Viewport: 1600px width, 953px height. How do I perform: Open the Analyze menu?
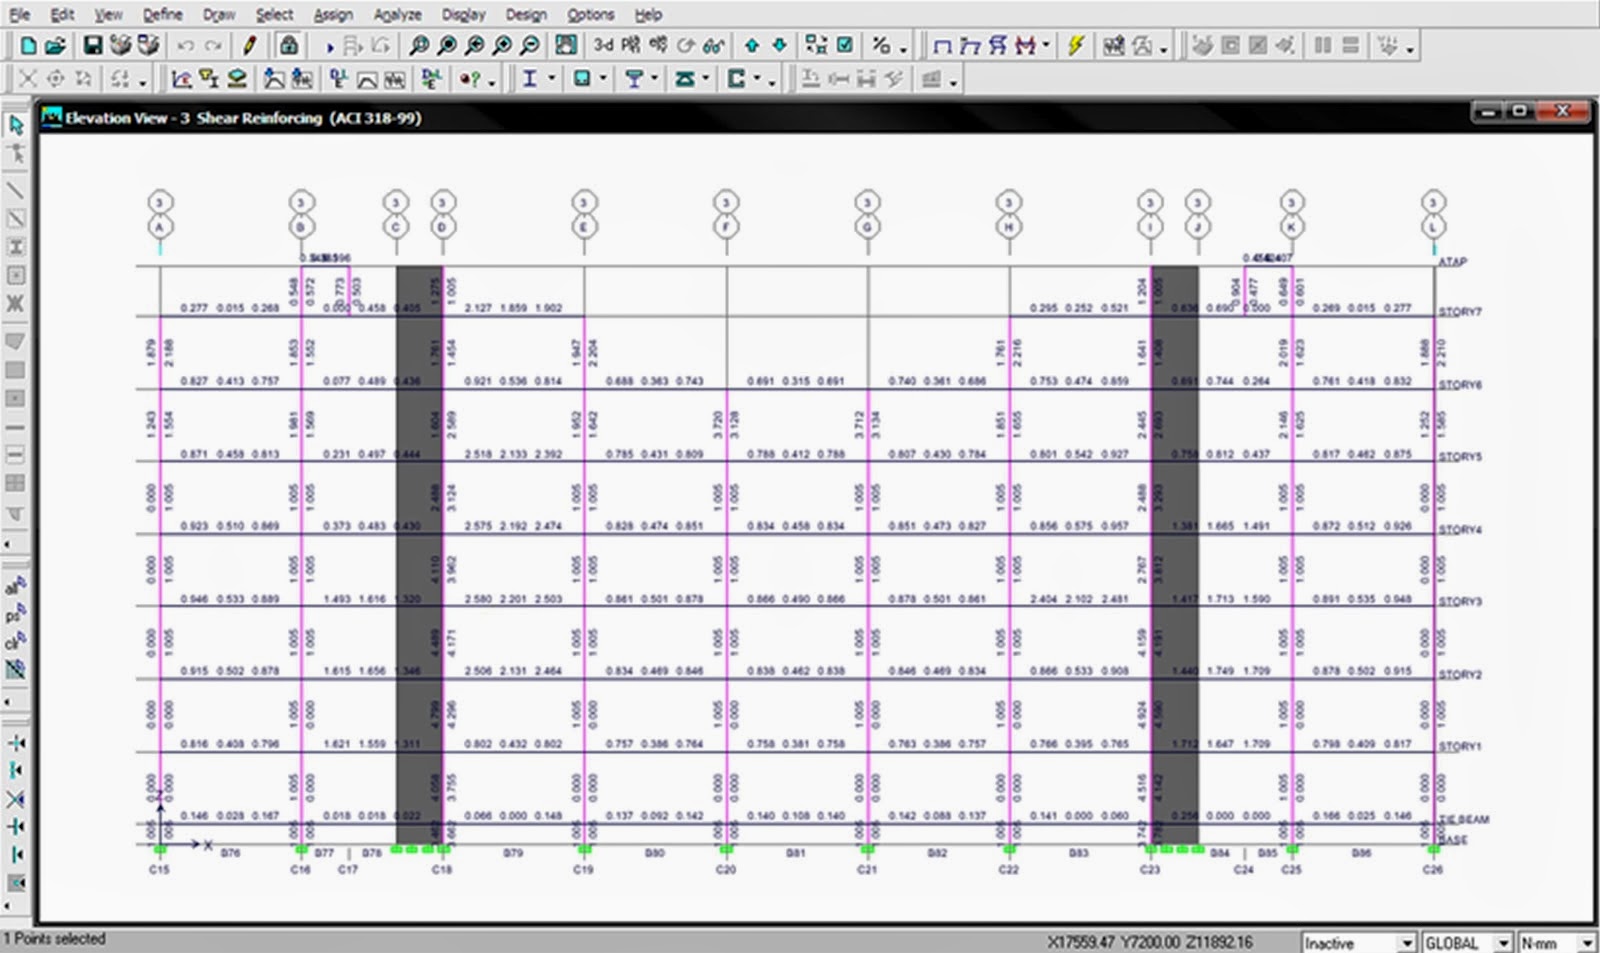pyautogui.click(x=397, y=15)
